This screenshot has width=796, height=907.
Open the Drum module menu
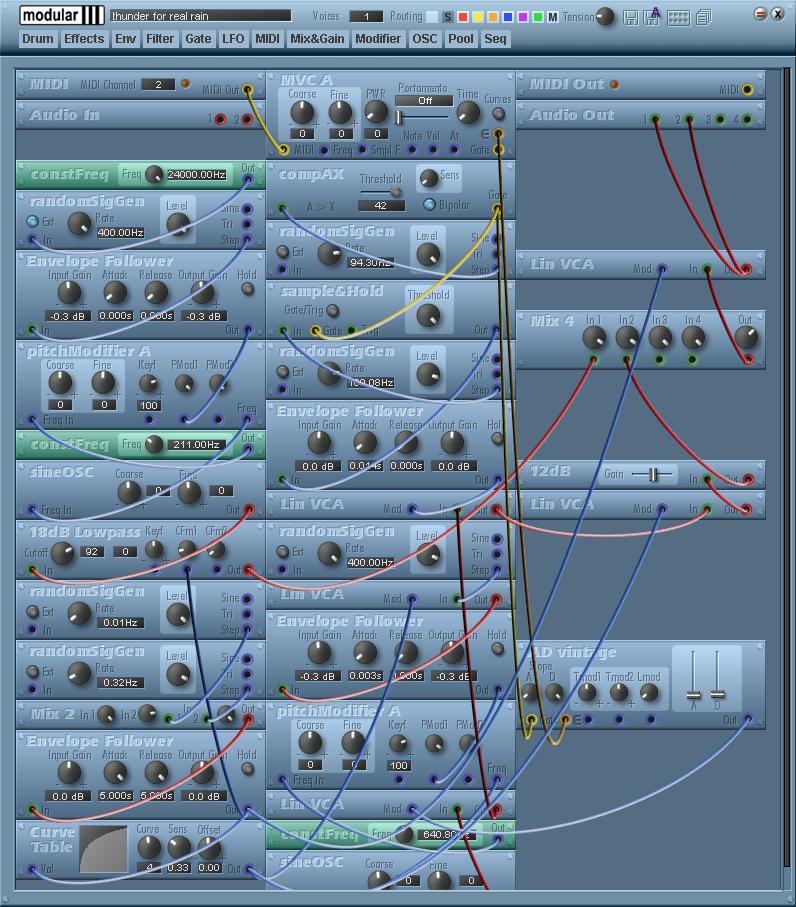tap(38, 39)
